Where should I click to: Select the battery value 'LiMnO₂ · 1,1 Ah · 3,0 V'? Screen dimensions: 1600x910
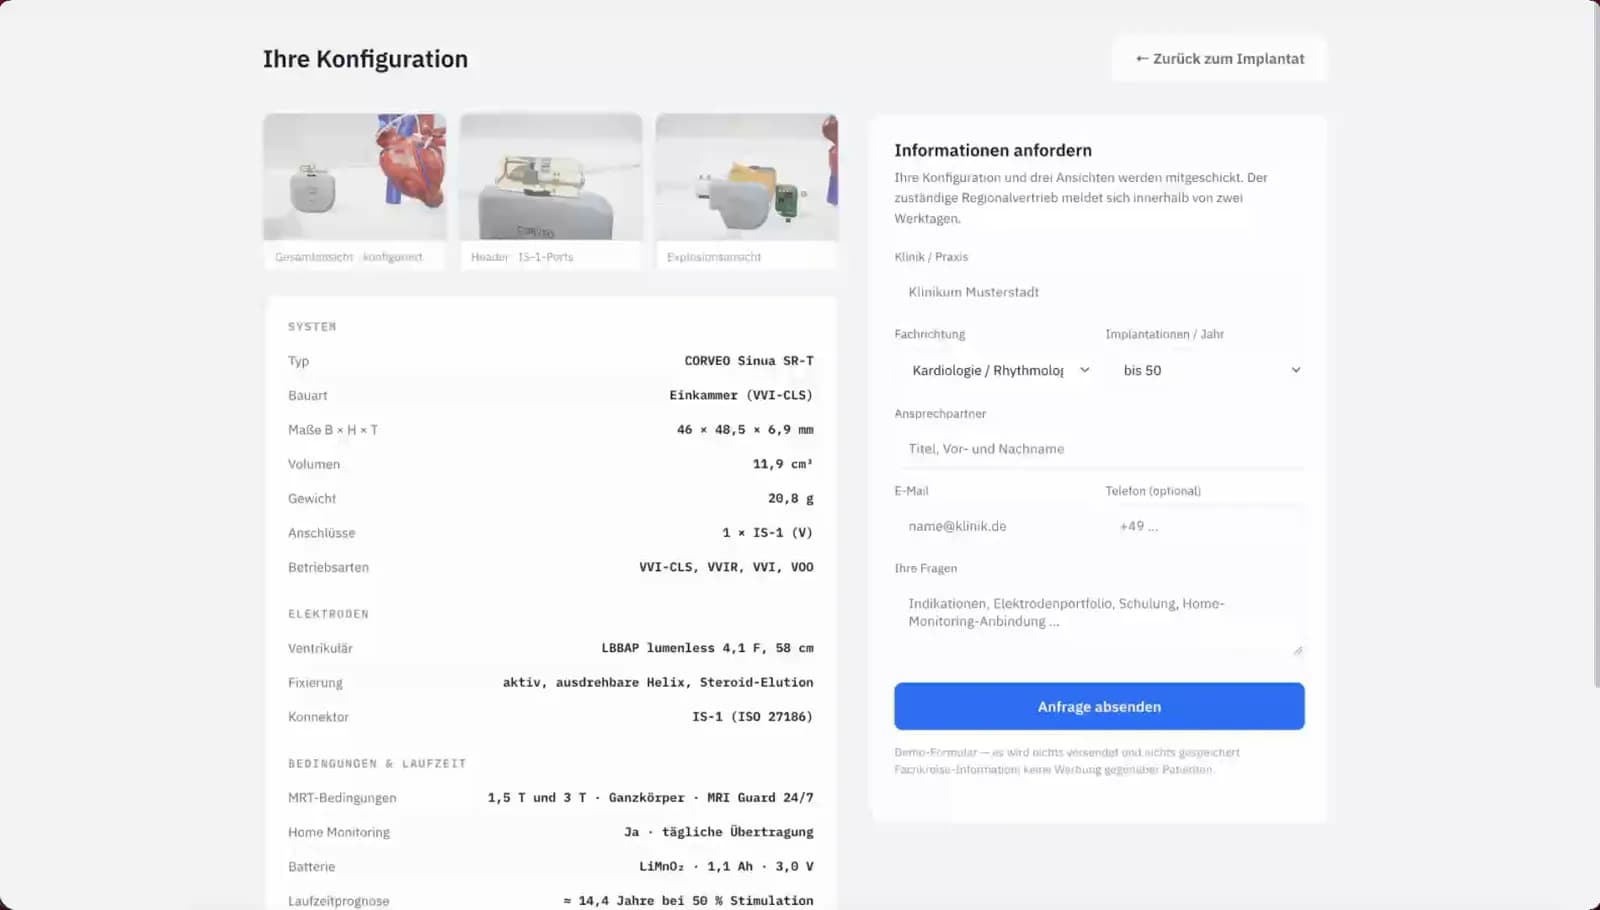point(726,867)
